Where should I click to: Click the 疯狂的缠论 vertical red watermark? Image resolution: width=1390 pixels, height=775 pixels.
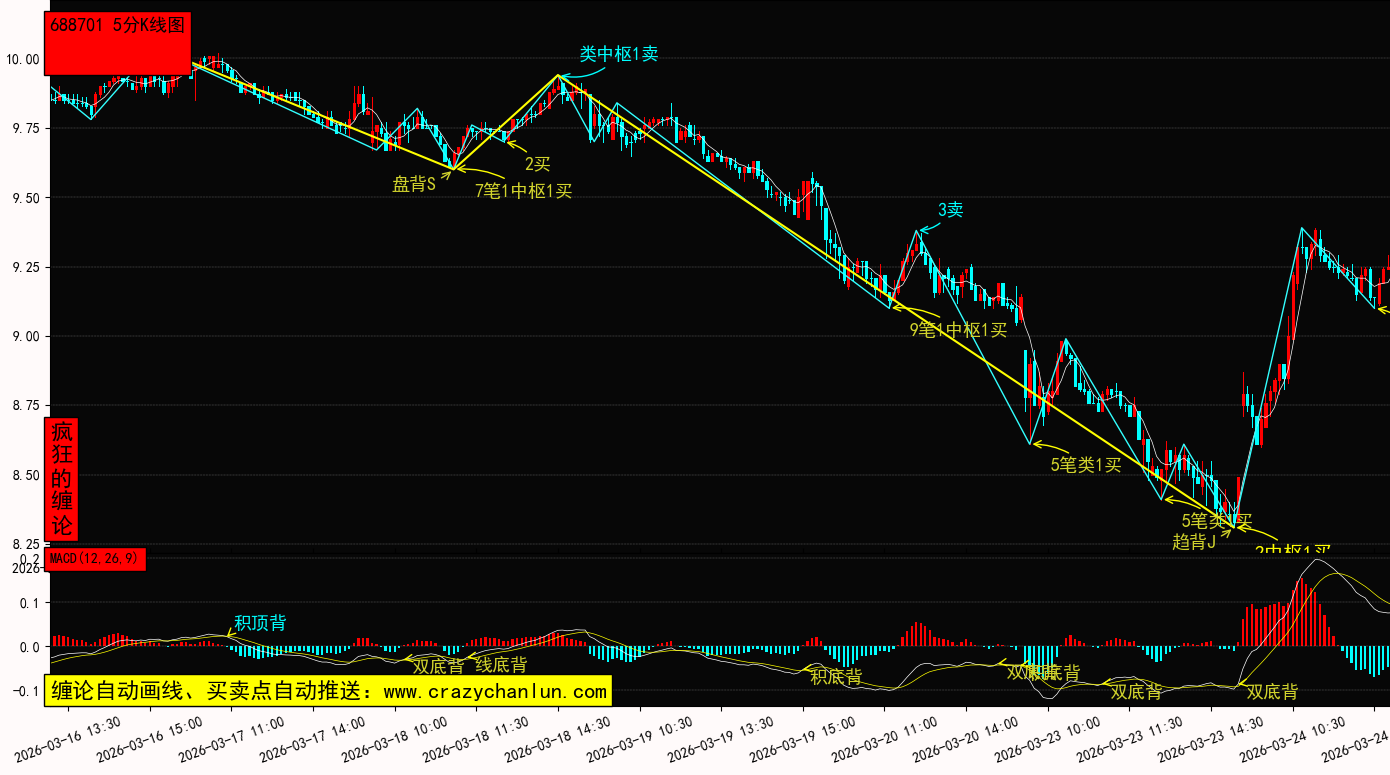point(62,479)
